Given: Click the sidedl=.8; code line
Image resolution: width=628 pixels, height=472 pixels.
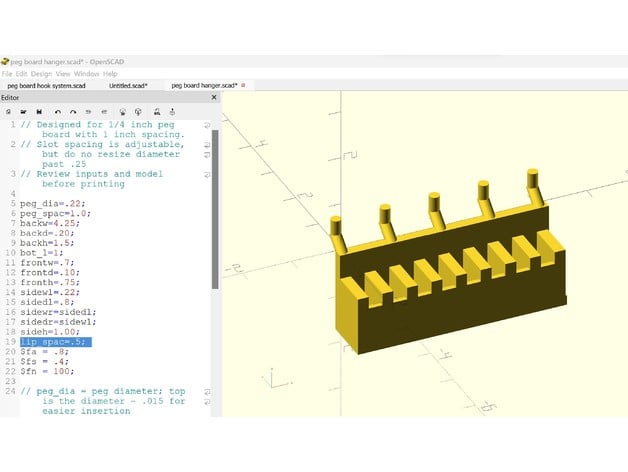Looking at the screenshot, I should pyautogui.click(x=47, y=302).
